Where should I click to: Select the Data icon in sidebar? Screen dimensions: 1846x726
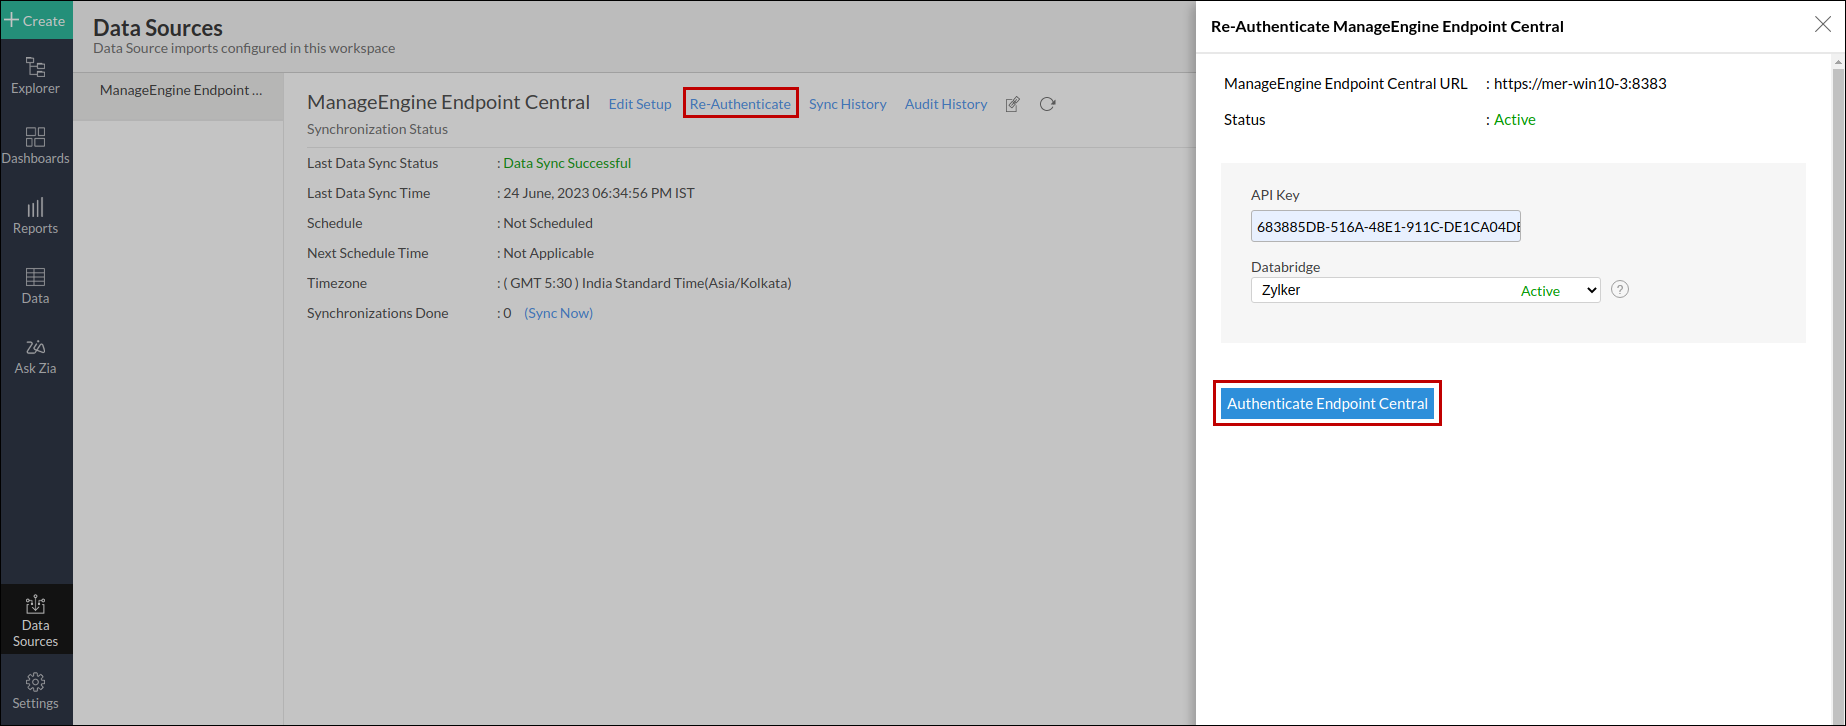(x=35, y=286)
